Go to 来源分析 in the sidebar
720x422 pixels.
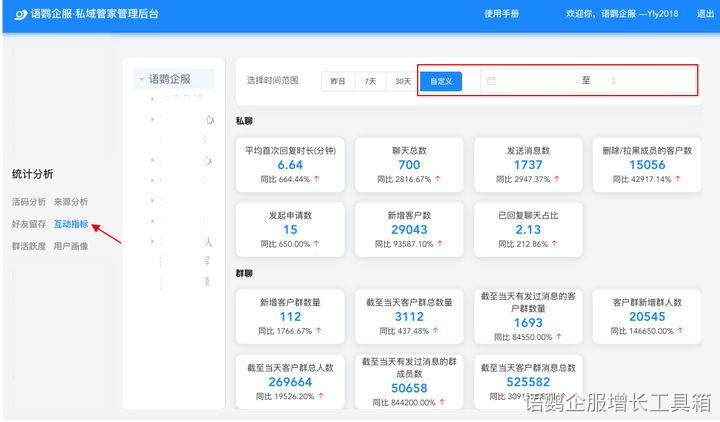(x=71, y=202)
